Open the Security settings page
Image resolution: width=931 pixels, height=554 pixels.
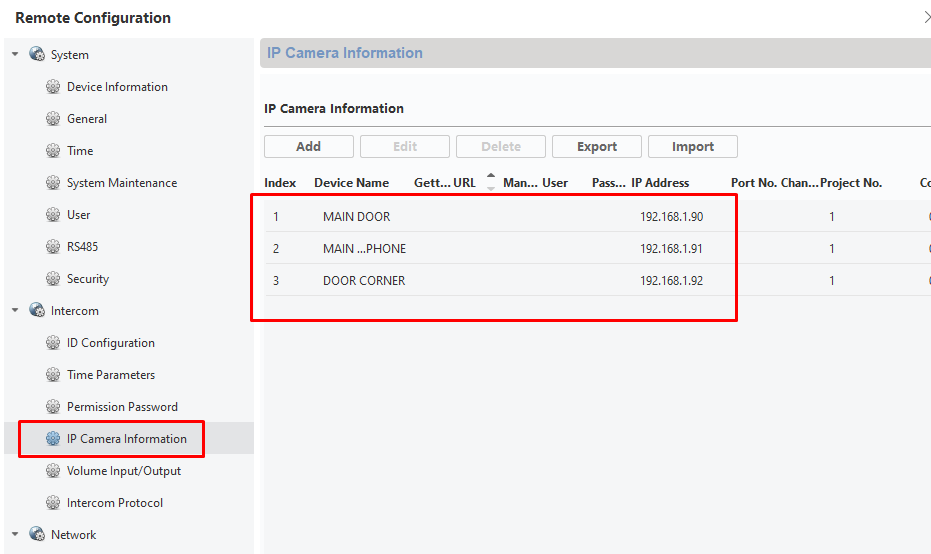tap(87, 278)
